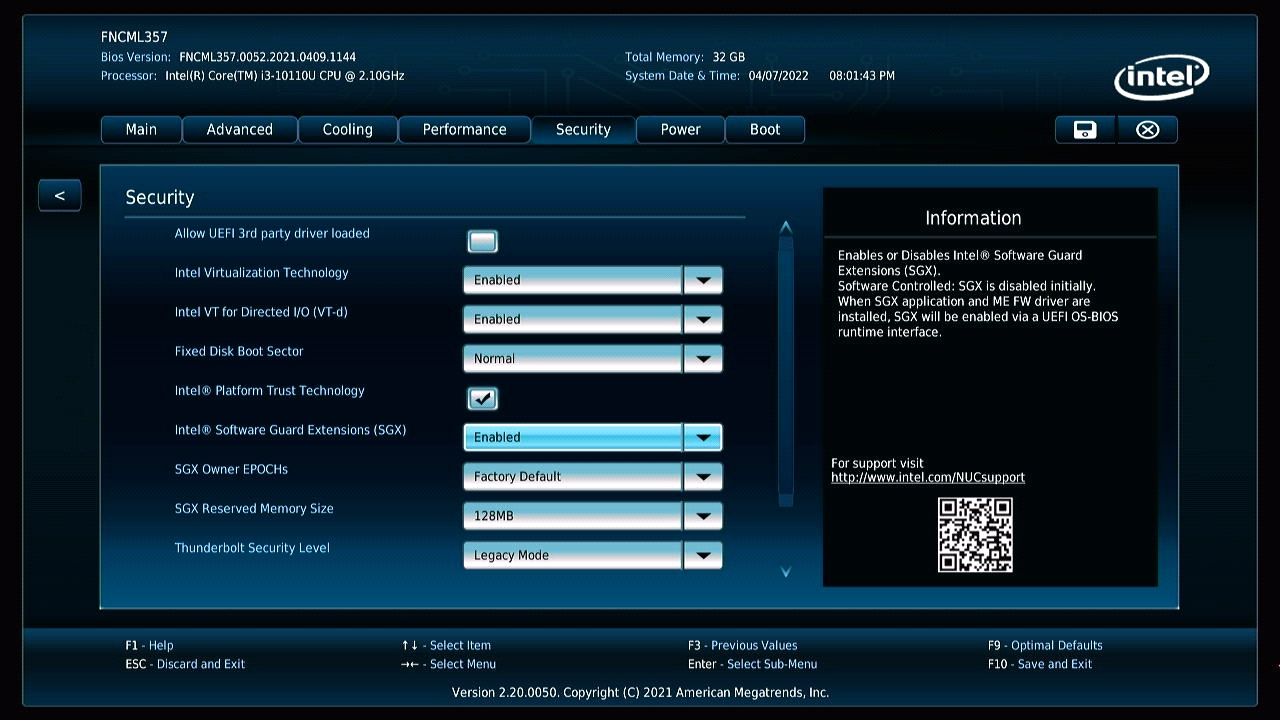Click the save floppy disk icon

tap(1085, 130)
